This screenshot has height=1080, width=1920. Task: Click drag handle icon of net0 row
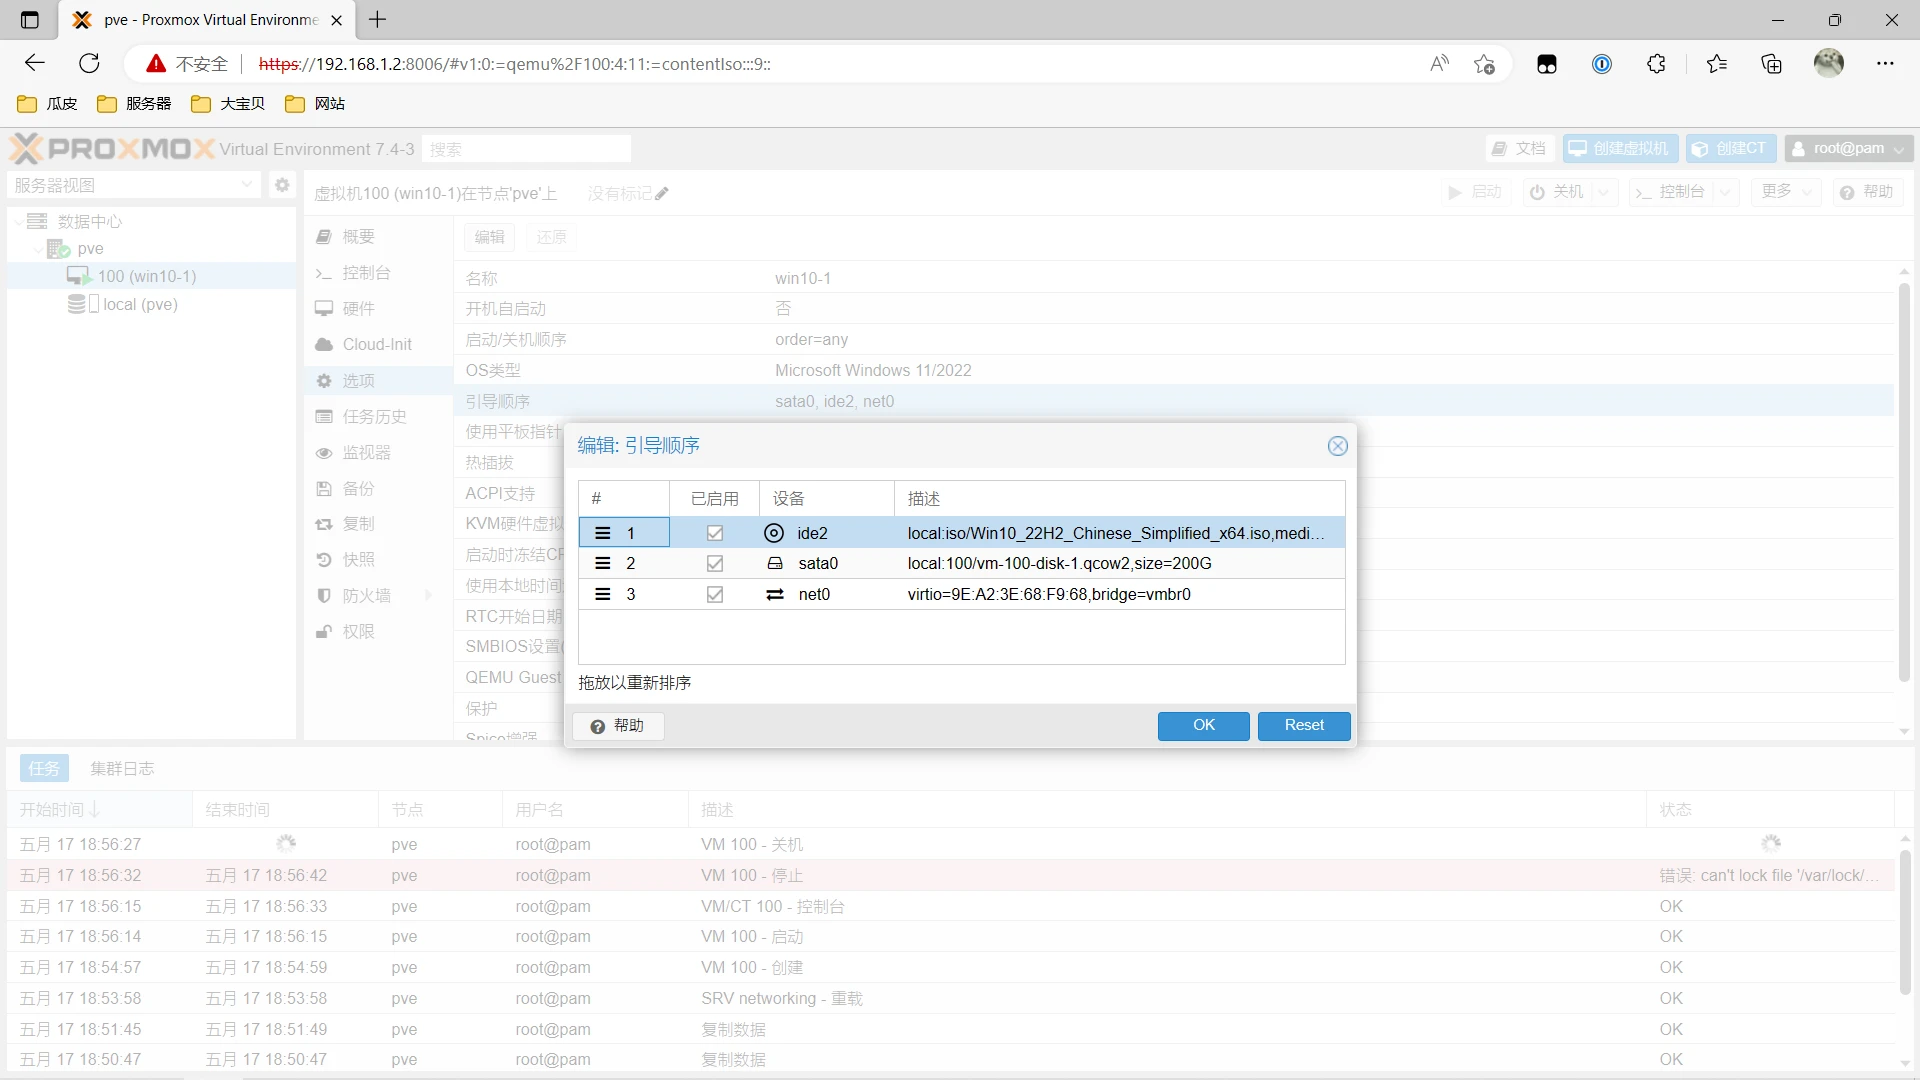[x=602, y=594]
